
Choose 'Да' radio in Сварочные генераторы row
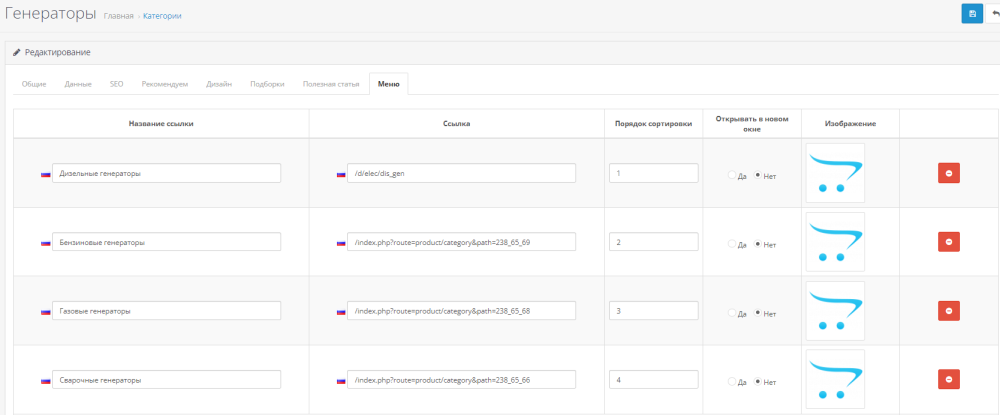731,382
